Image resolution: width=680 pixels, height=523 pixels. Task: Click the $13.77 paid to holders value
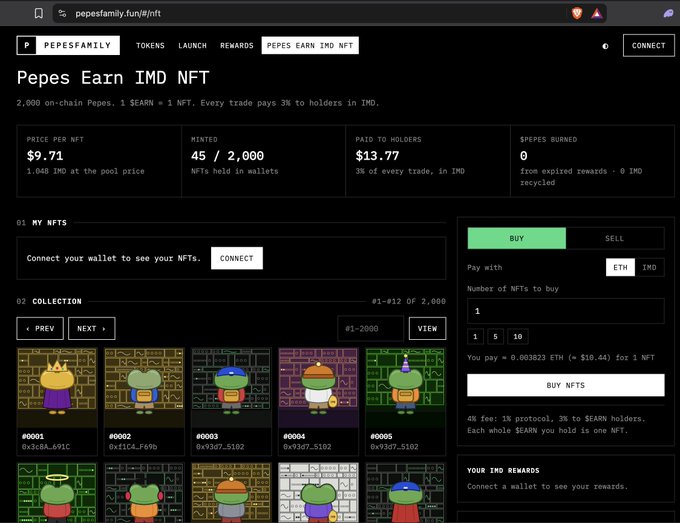377,156
